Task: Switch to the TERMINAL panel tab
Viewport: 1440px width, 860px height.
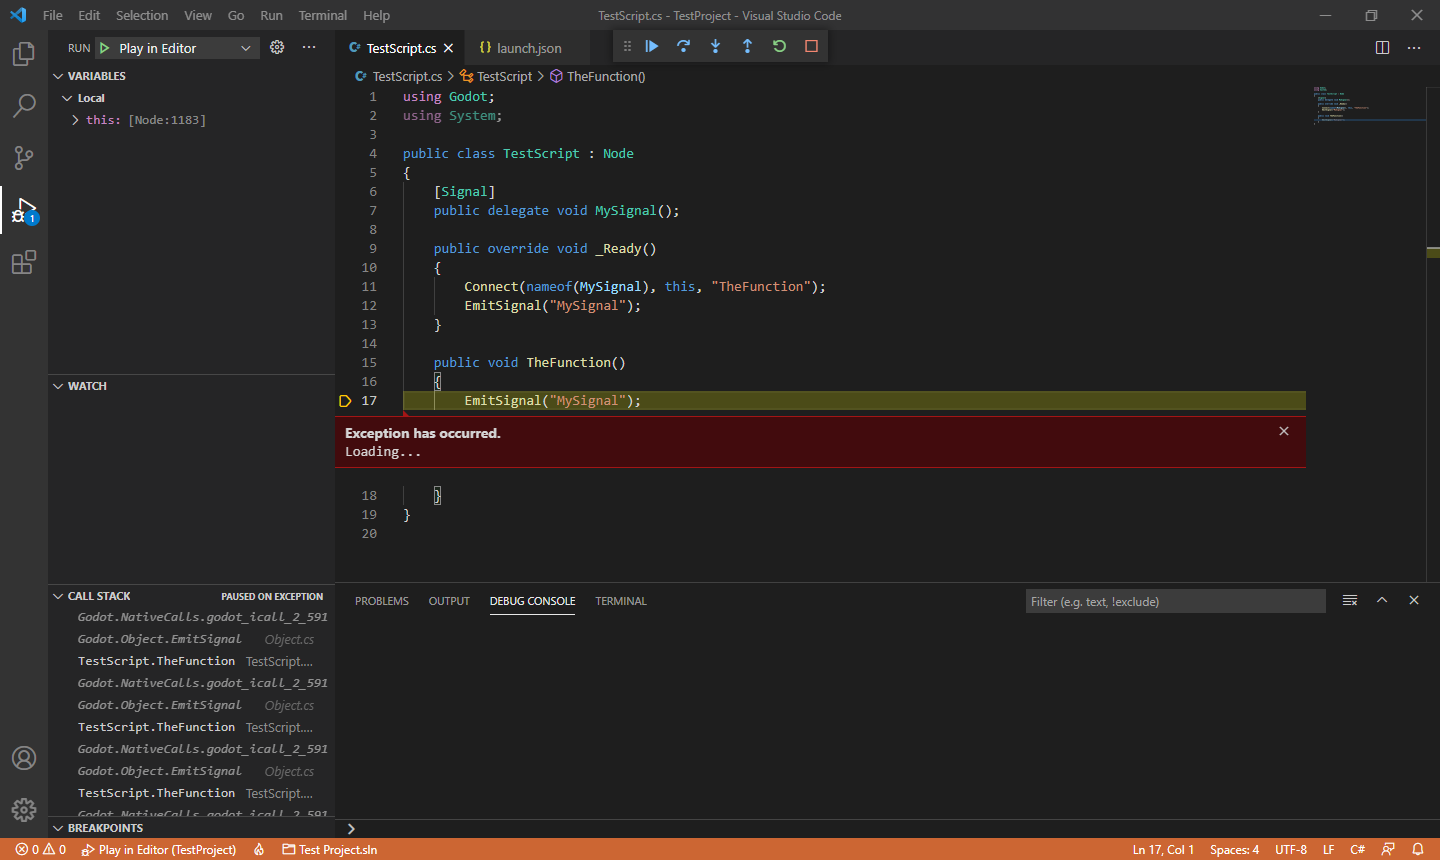Action: pos(621,601)
